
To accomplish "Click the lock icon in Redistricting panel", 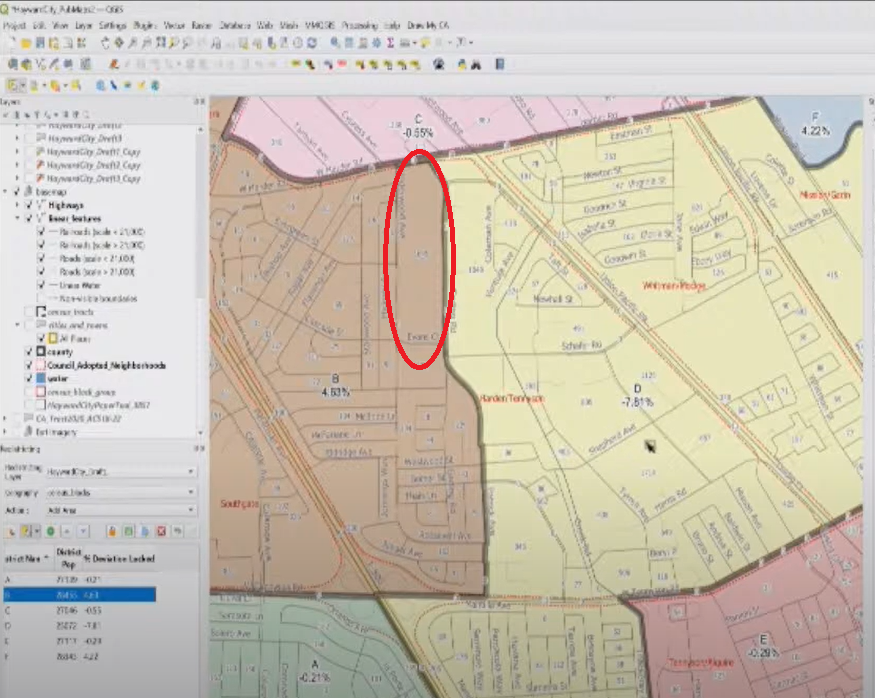I will point(114,531).
